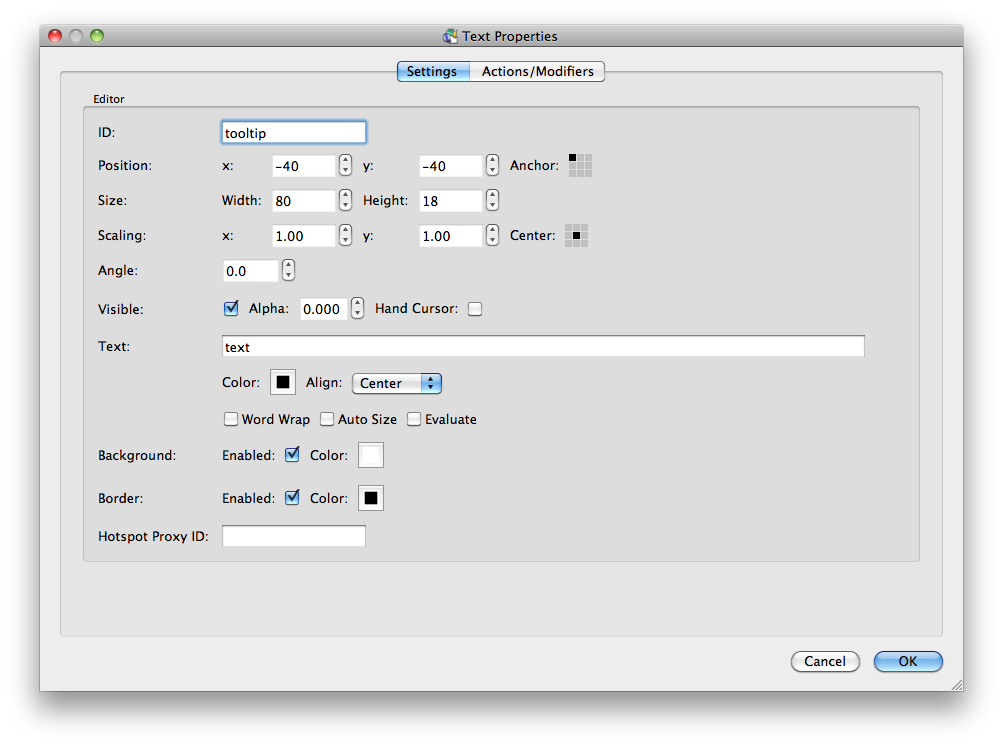1003x746 pixels.
Task: Click the Position x stepper arrows
Action: click(345, 166)
